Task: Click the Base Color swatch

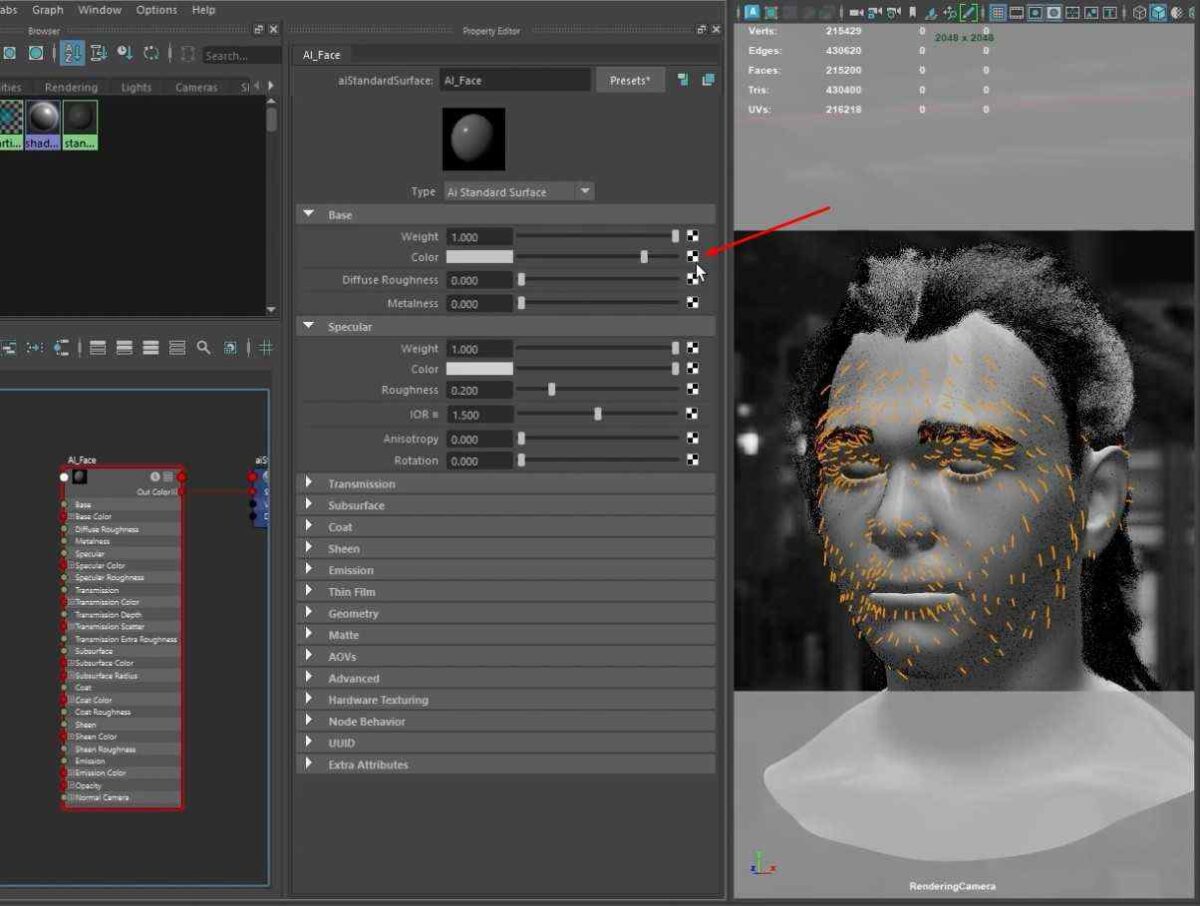Action: coord(478,257)
